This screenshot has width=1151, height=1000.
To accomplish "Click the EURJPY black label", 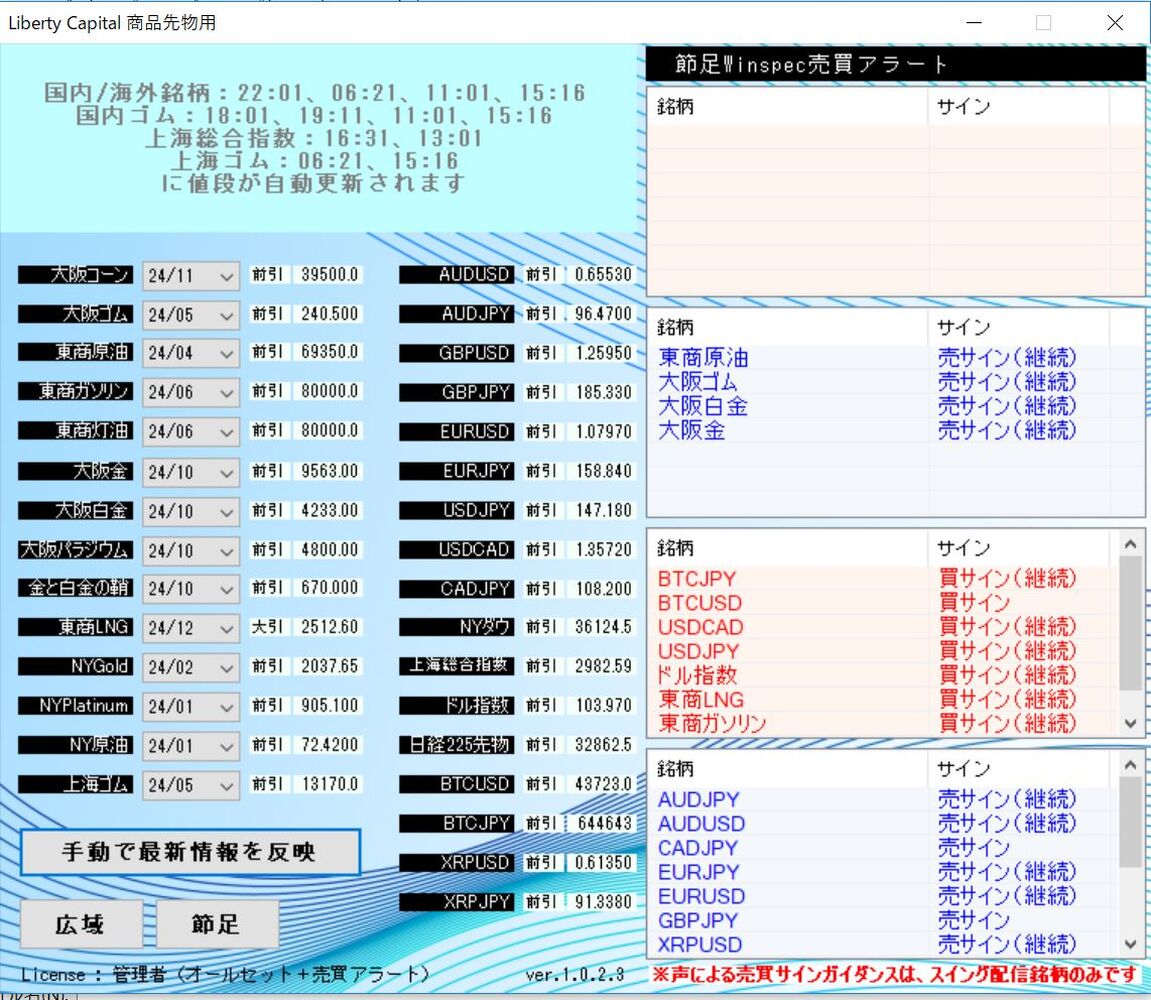I will pyautogui.click(x=457, y=471).
